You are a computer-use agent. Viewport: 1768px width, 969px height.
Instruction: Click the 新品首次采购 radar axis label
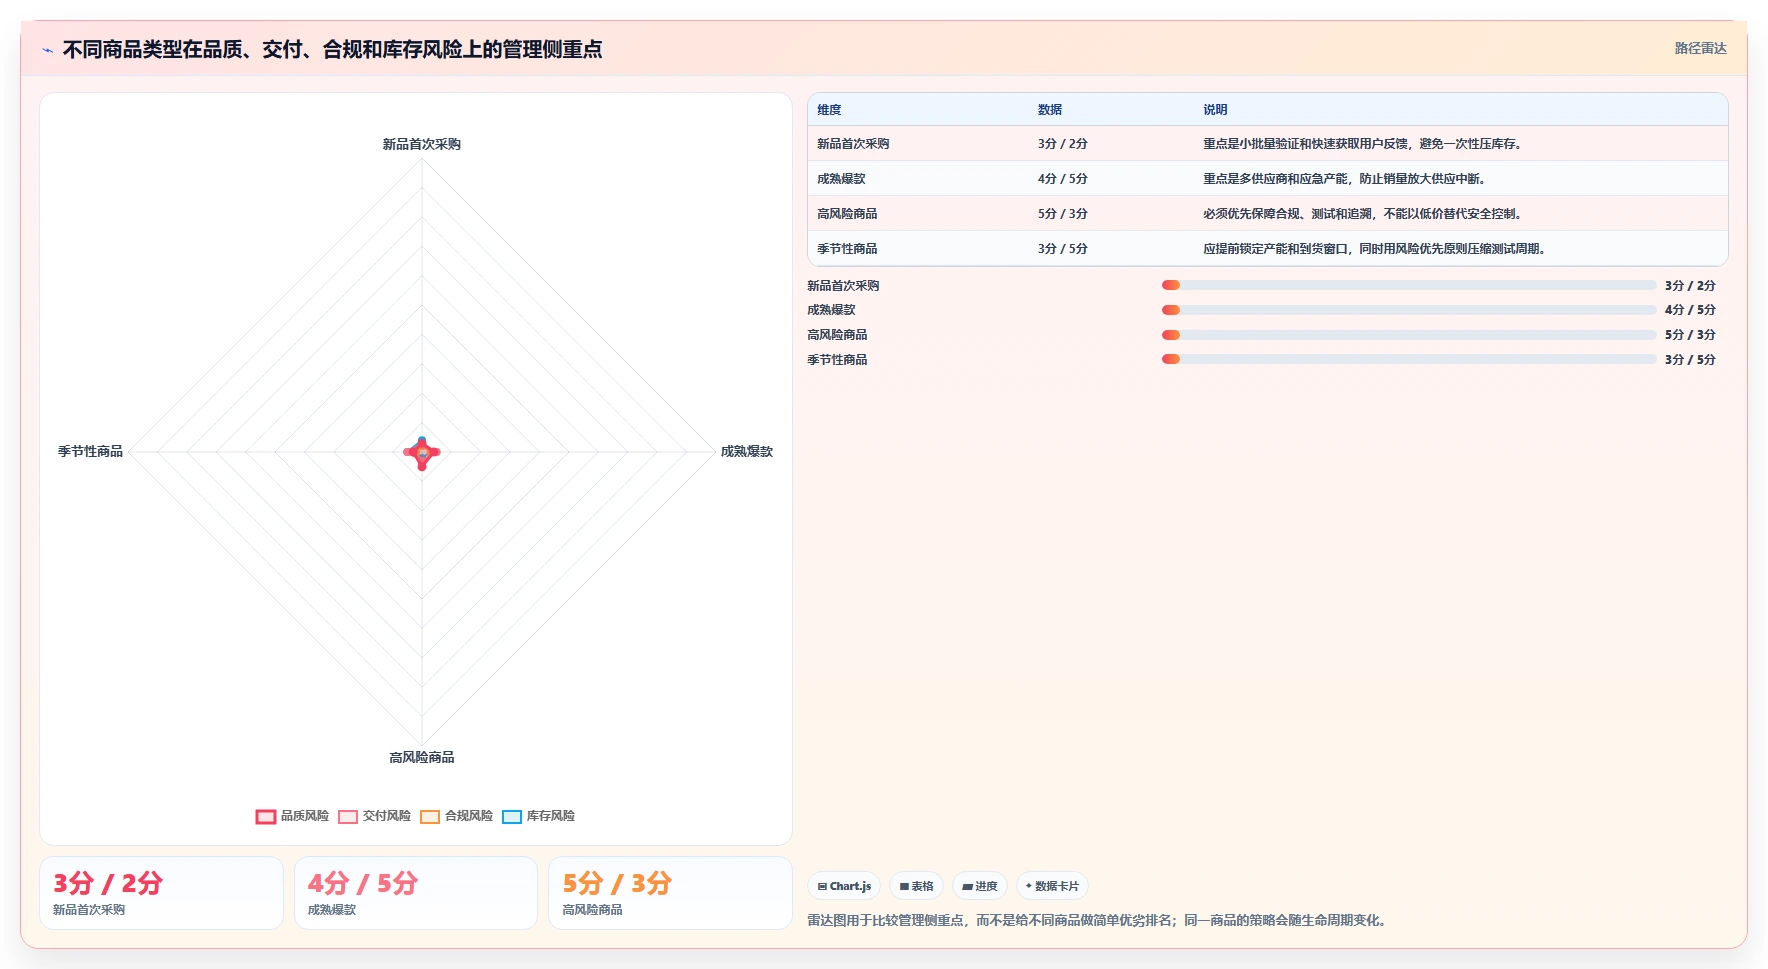pyautogui.click(x=422, y=144)
